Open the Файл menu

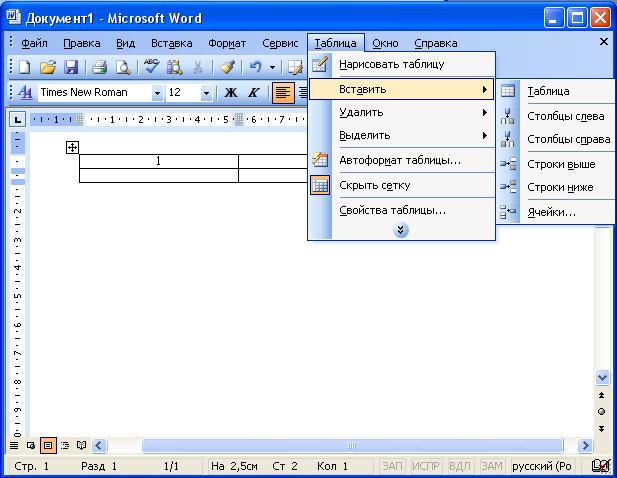(34, 43)
